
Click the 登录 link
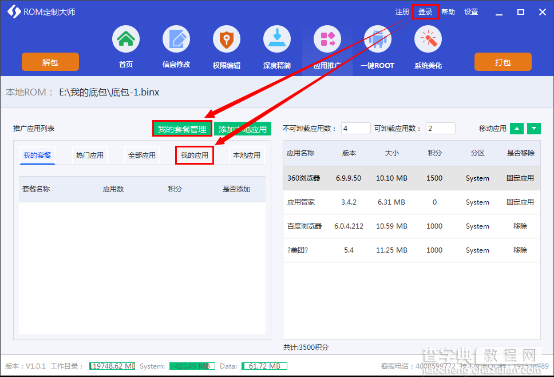[x=425, y=12]
